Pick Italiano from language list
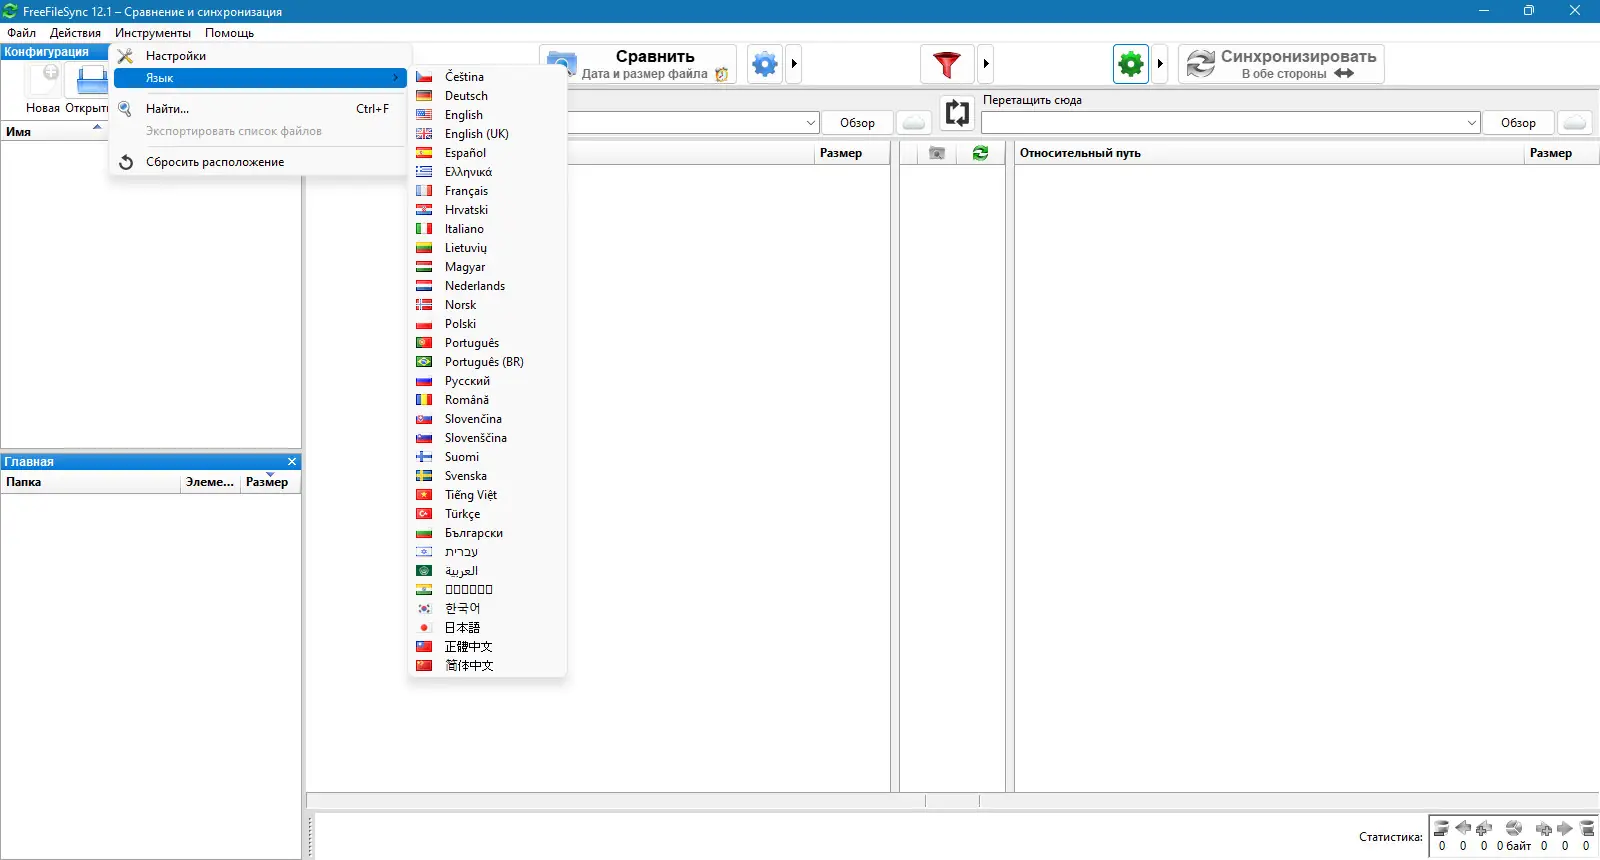 tap(487, 229)
